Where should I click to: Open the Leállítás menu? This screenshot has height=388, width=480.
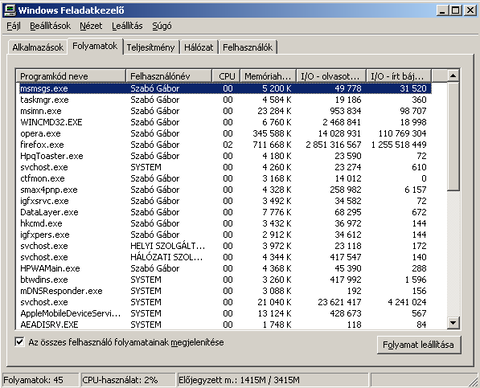click(x=127, y=26)
